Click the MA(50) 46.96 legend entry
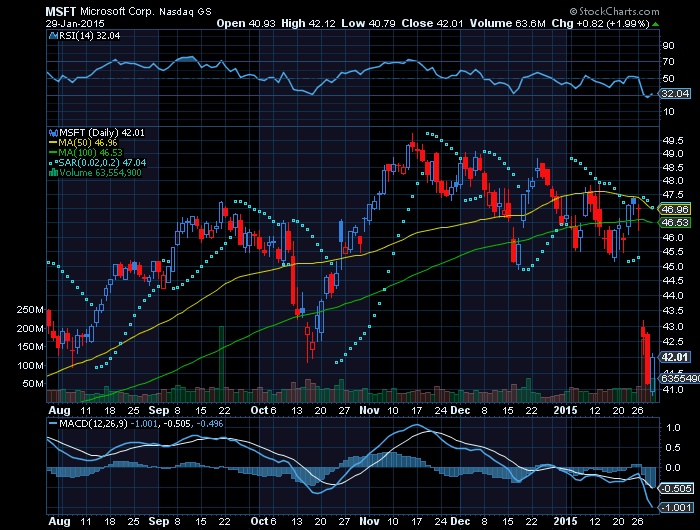 pos(88,143)
